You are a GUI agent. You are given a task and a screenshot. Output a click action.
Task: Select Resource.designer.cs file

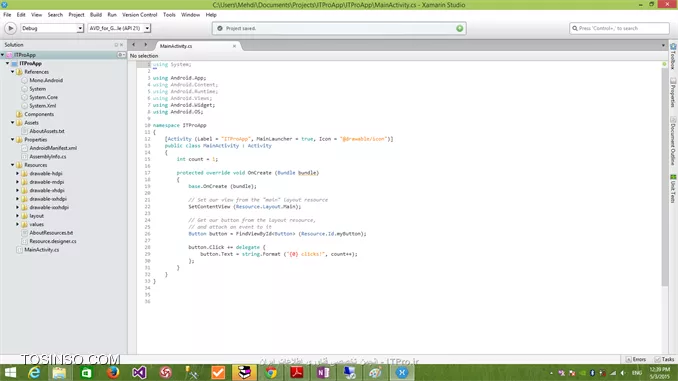(53, 241)
